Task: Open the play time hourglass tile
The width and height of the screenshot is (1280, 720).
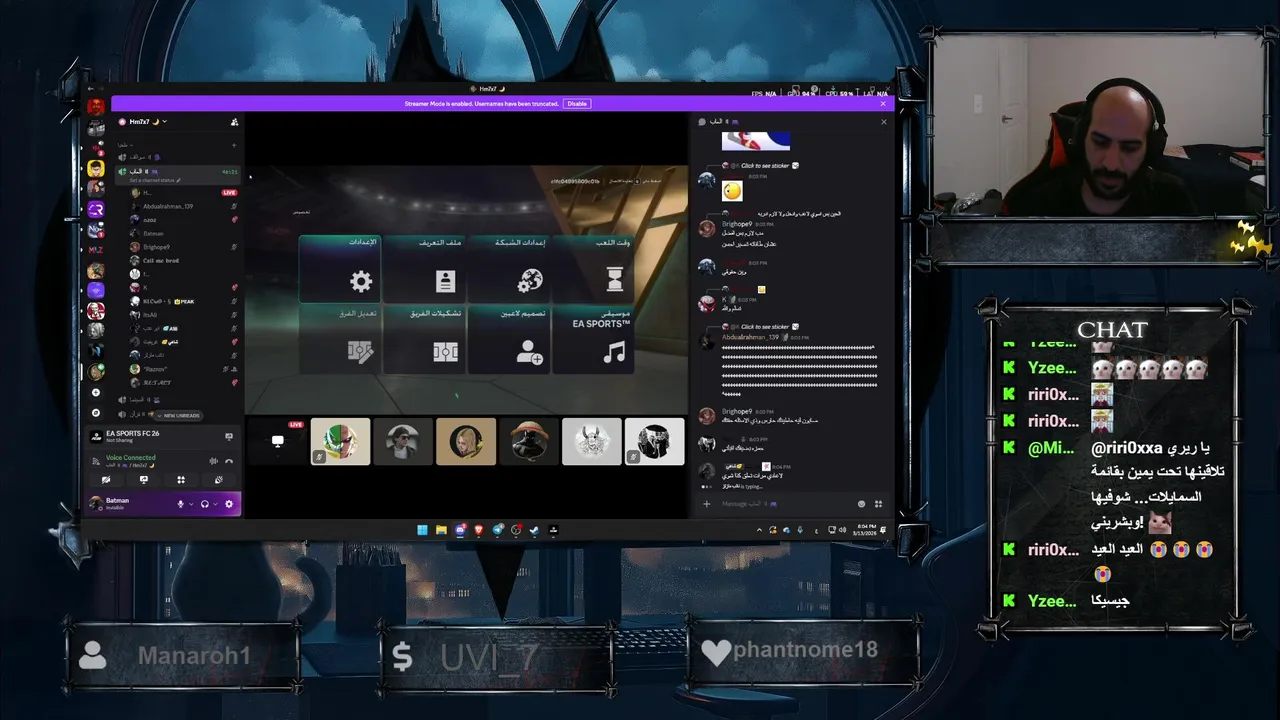Action: pyautogui.click(x=593, y=269)
